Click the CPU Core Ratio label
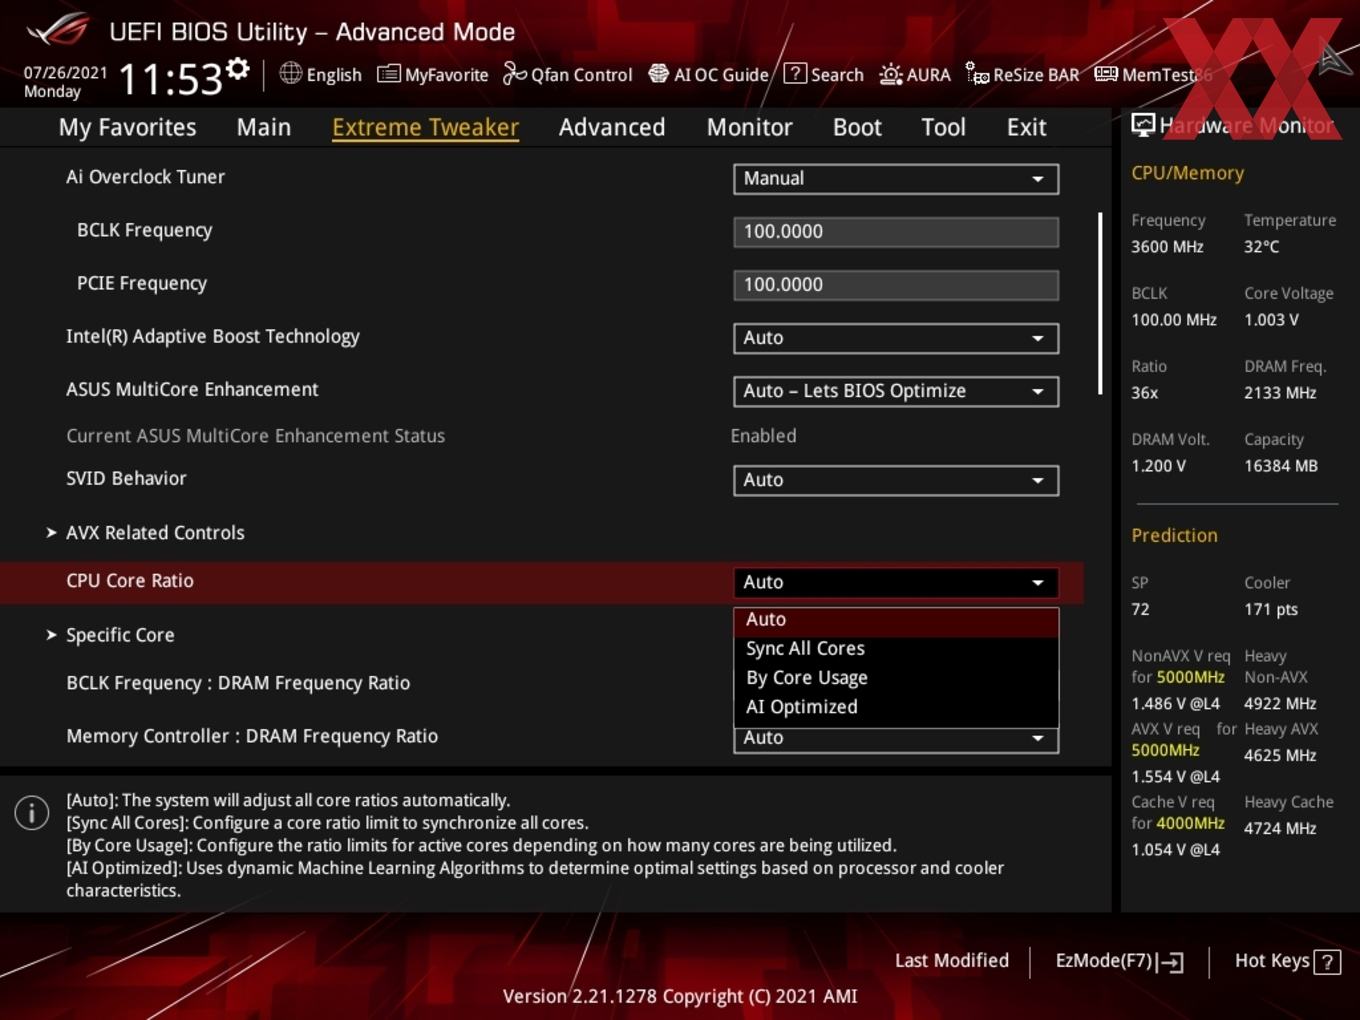 (130, 581)
